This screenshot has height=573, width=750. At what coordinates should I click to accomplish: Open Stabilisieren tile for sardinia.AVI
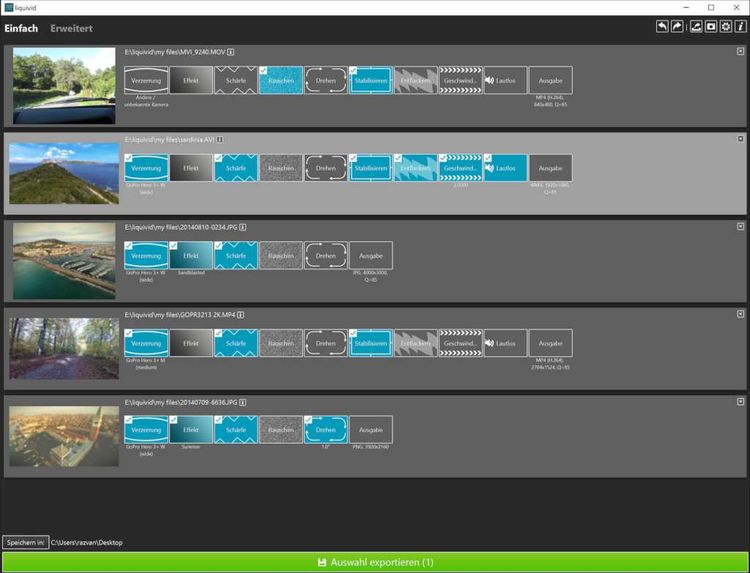pos(371,168)
